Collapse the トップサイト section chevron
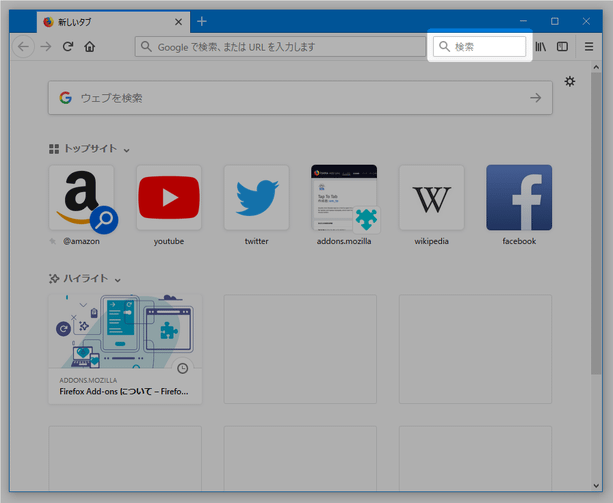Image resolution: width=613 pixels, height=503 pixels. (126, 150)
